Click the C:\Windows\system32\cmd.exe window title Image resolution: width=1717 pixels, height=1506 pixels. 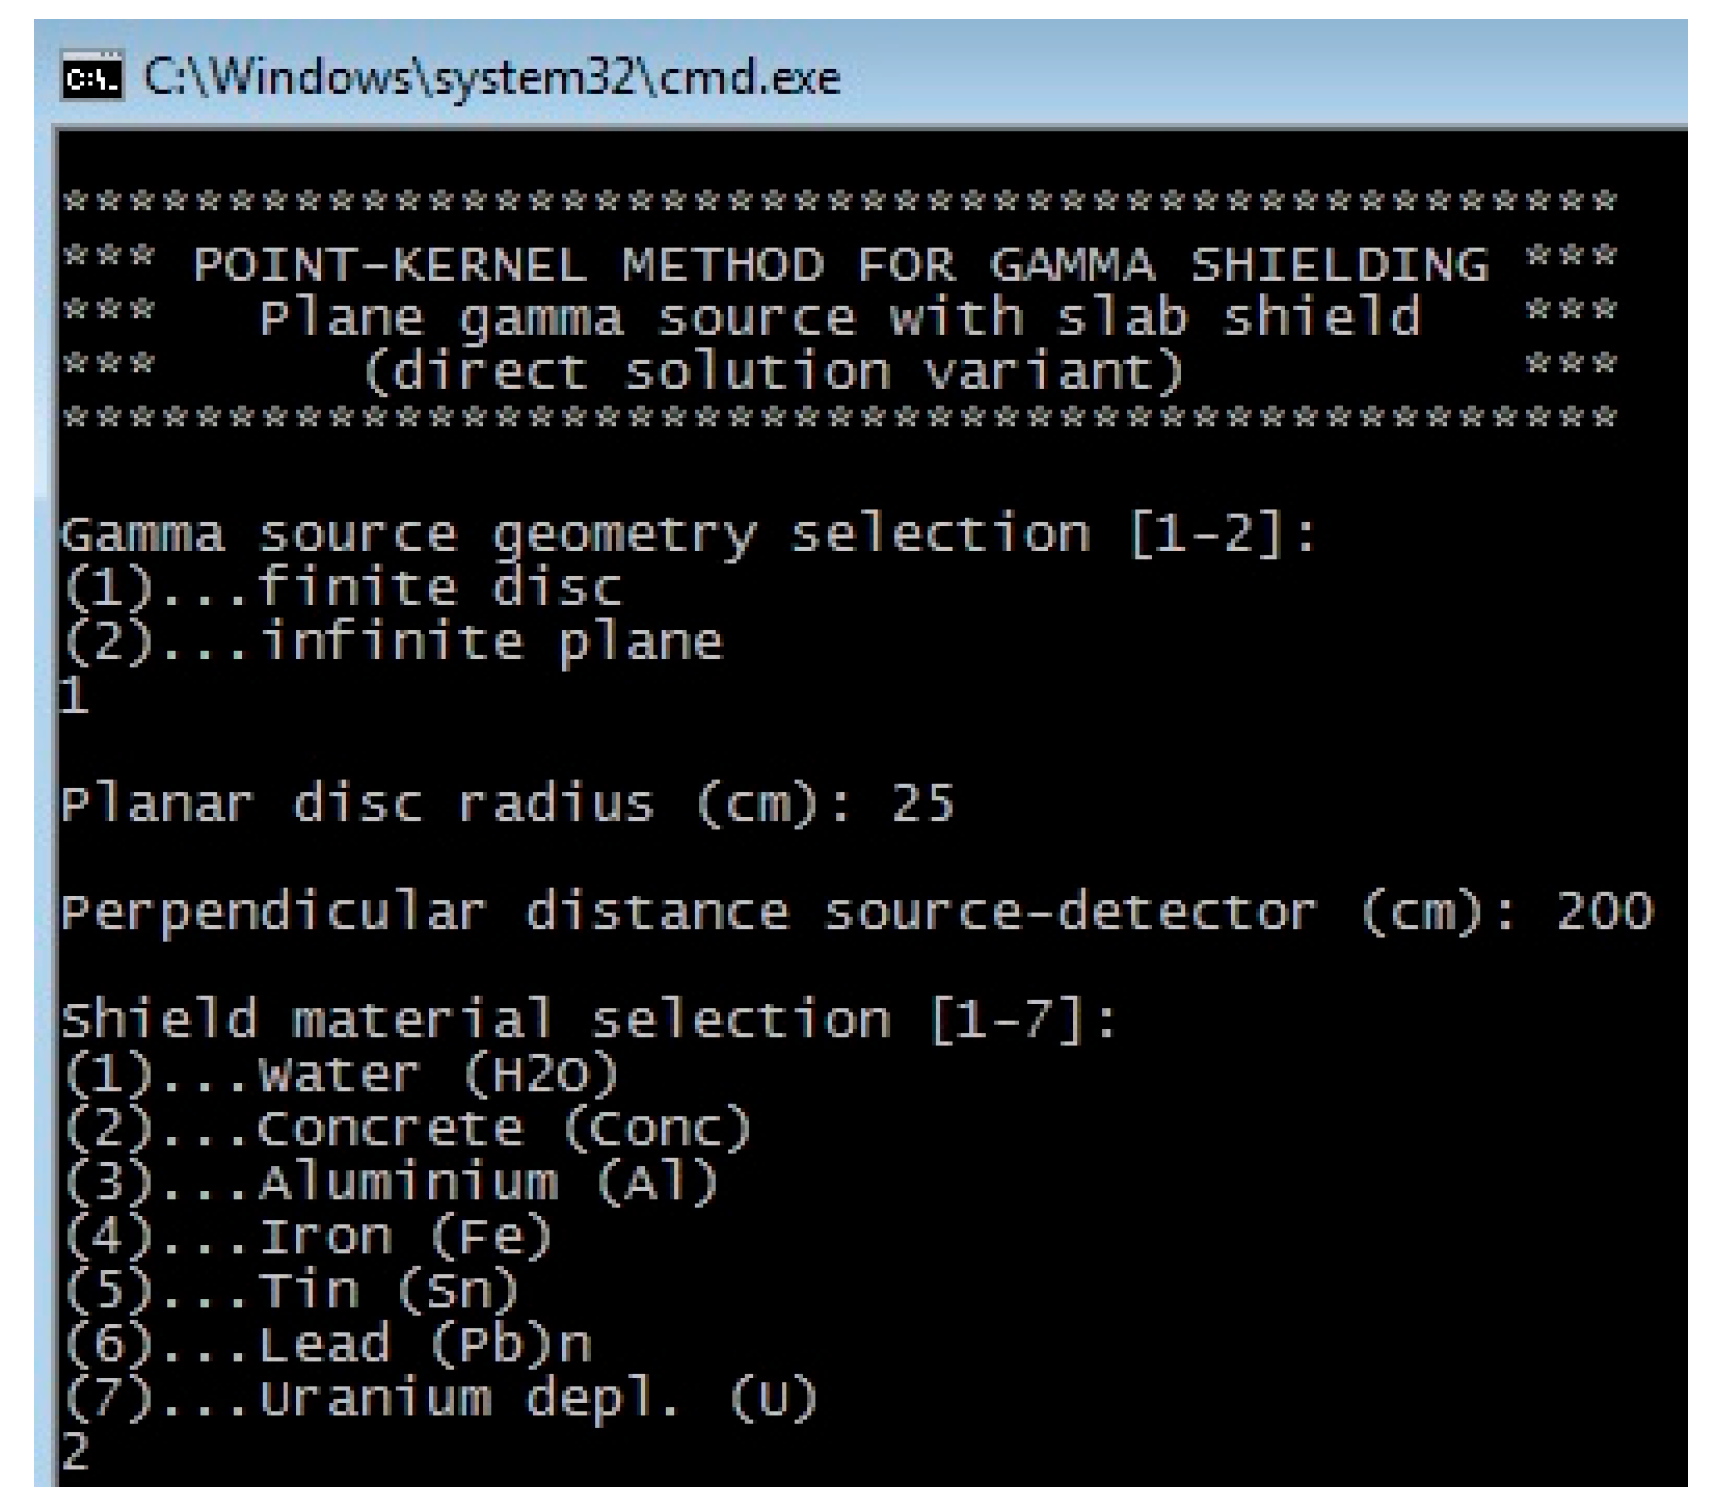(491, 78)
